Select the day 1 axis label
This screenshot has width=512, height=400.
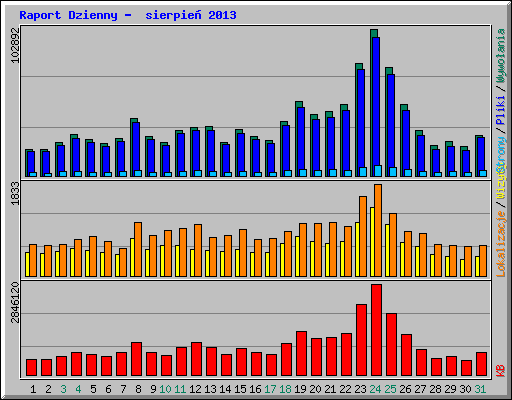33,389
